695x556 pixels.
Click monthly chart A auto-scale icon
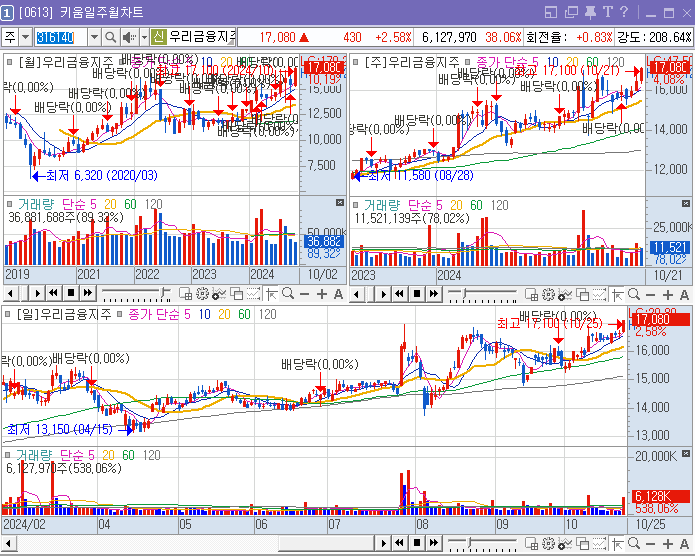tap(338, 294)
